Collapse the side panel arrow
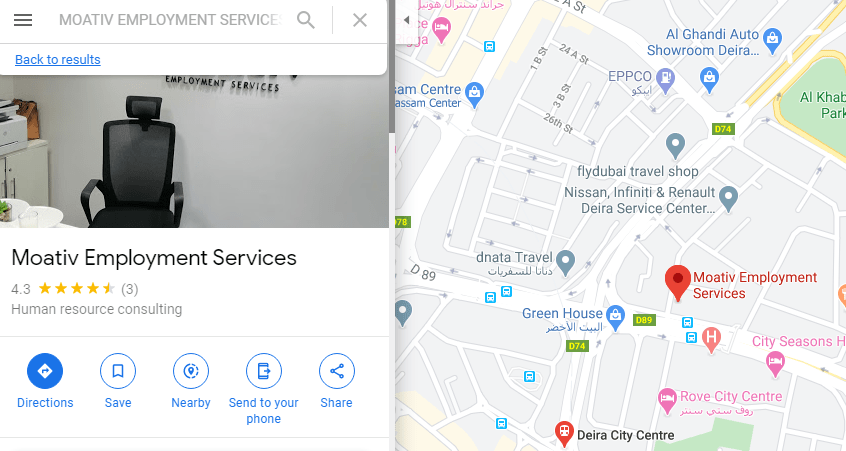 click(x=406, y=20)
